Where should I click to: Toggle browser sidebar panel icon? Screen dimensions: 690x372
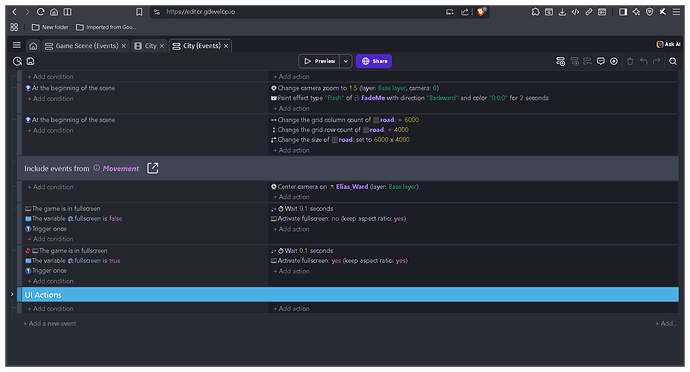pyautogui.click(x=623, y=12)
